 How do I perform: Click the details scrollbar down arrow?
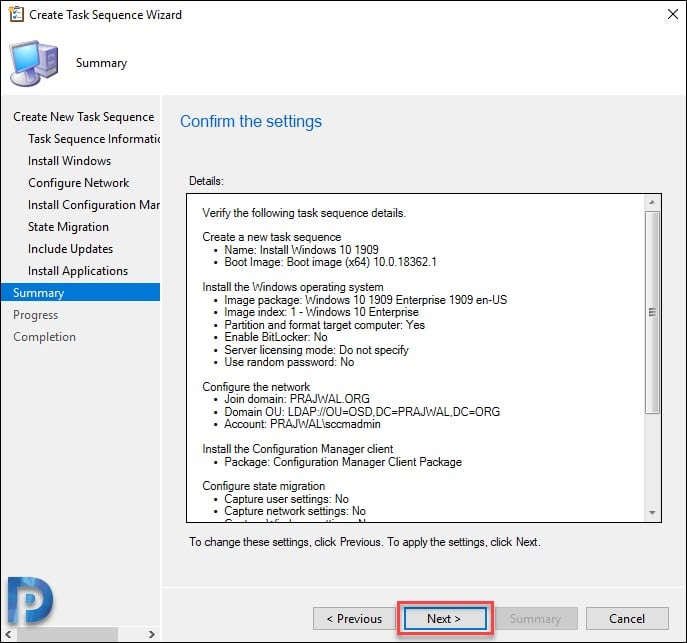pos(652,512)
